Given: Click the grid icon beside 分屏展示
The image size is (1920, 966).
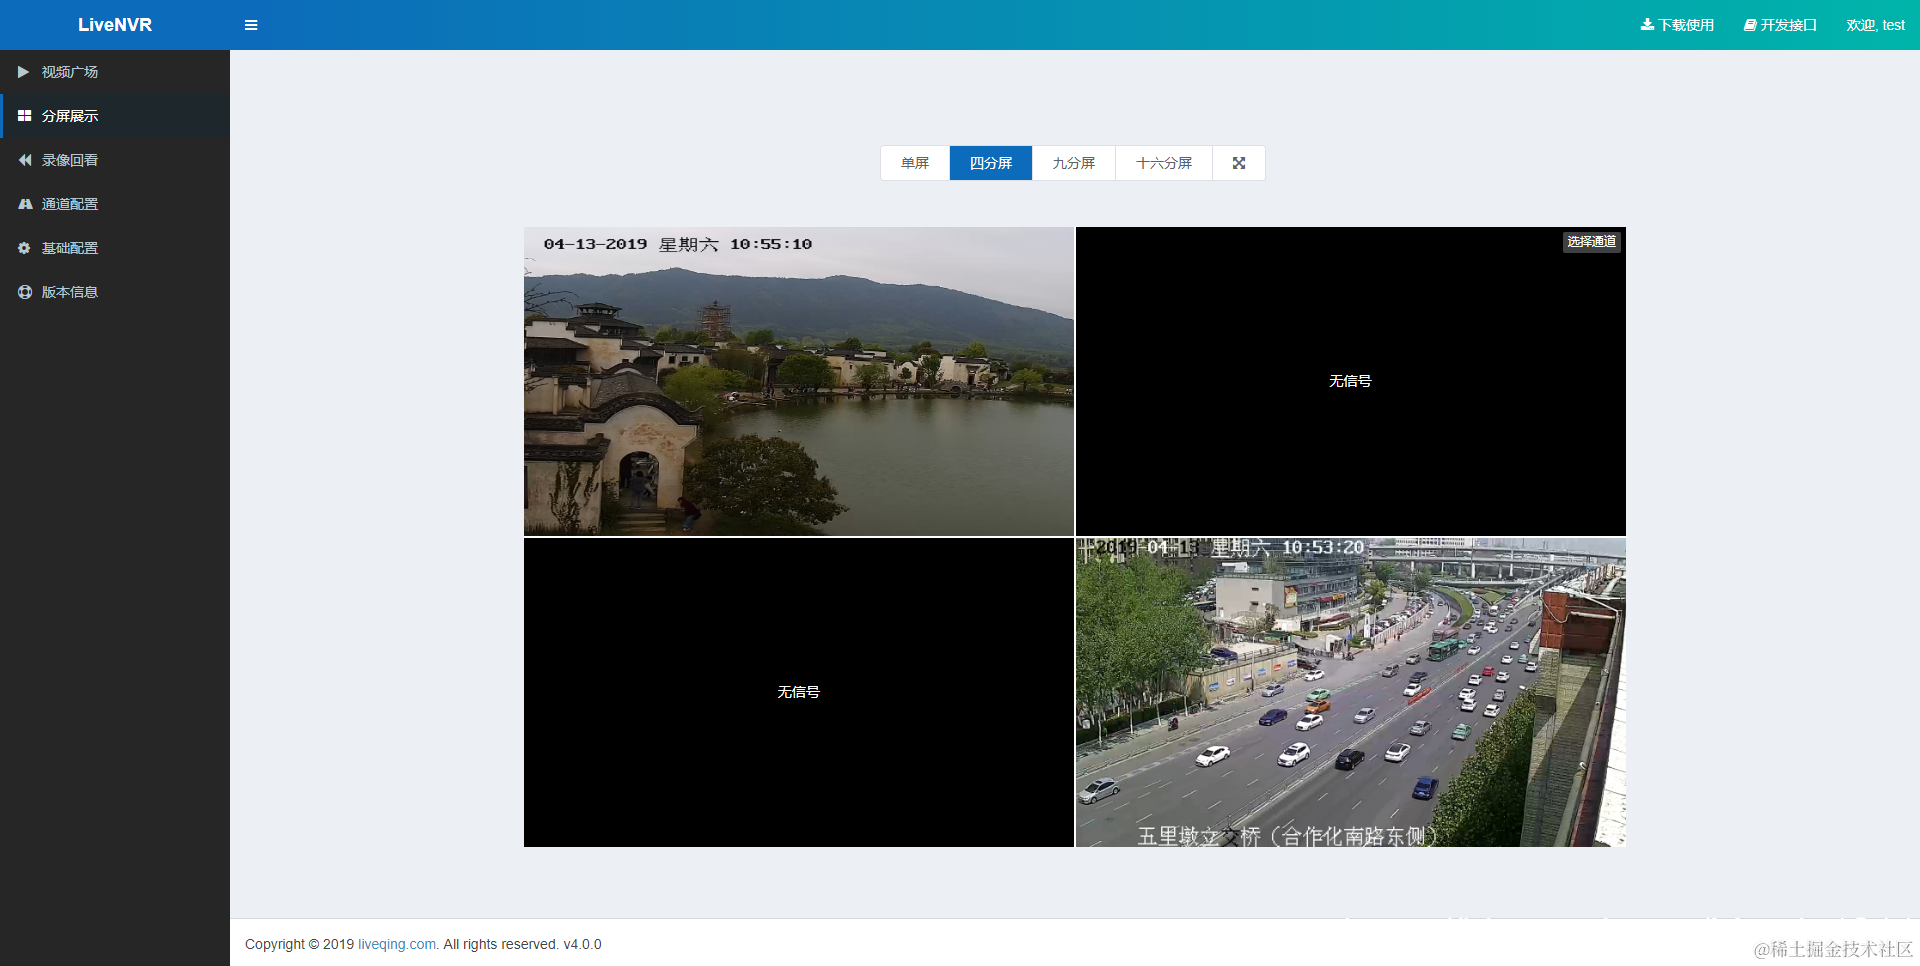Looking at the screenshot, I should [x=25, y=116].
